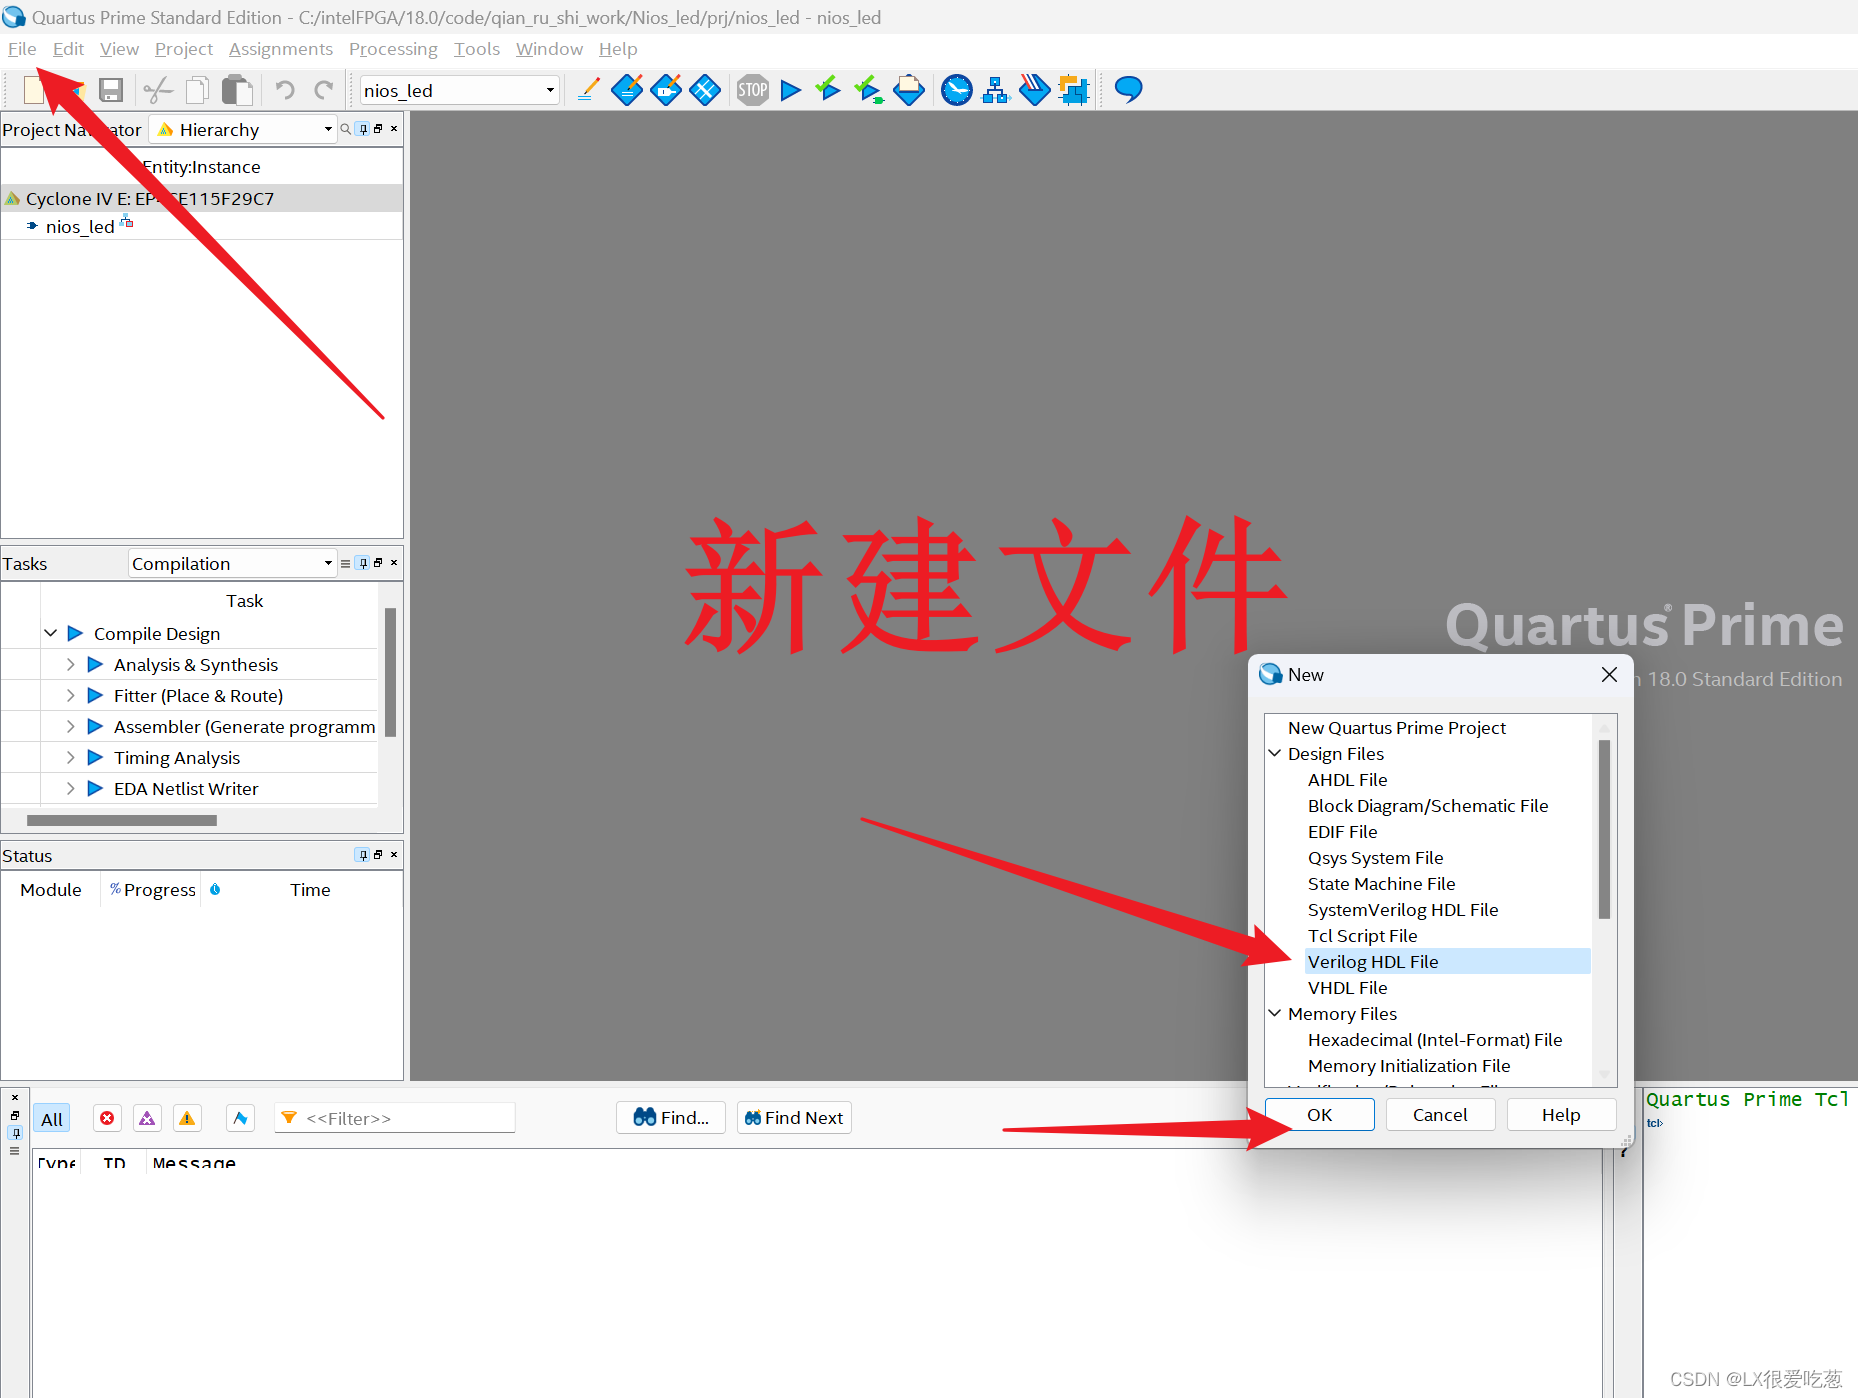Collapse Design Files in New dialog

[x=1275, y=753]
